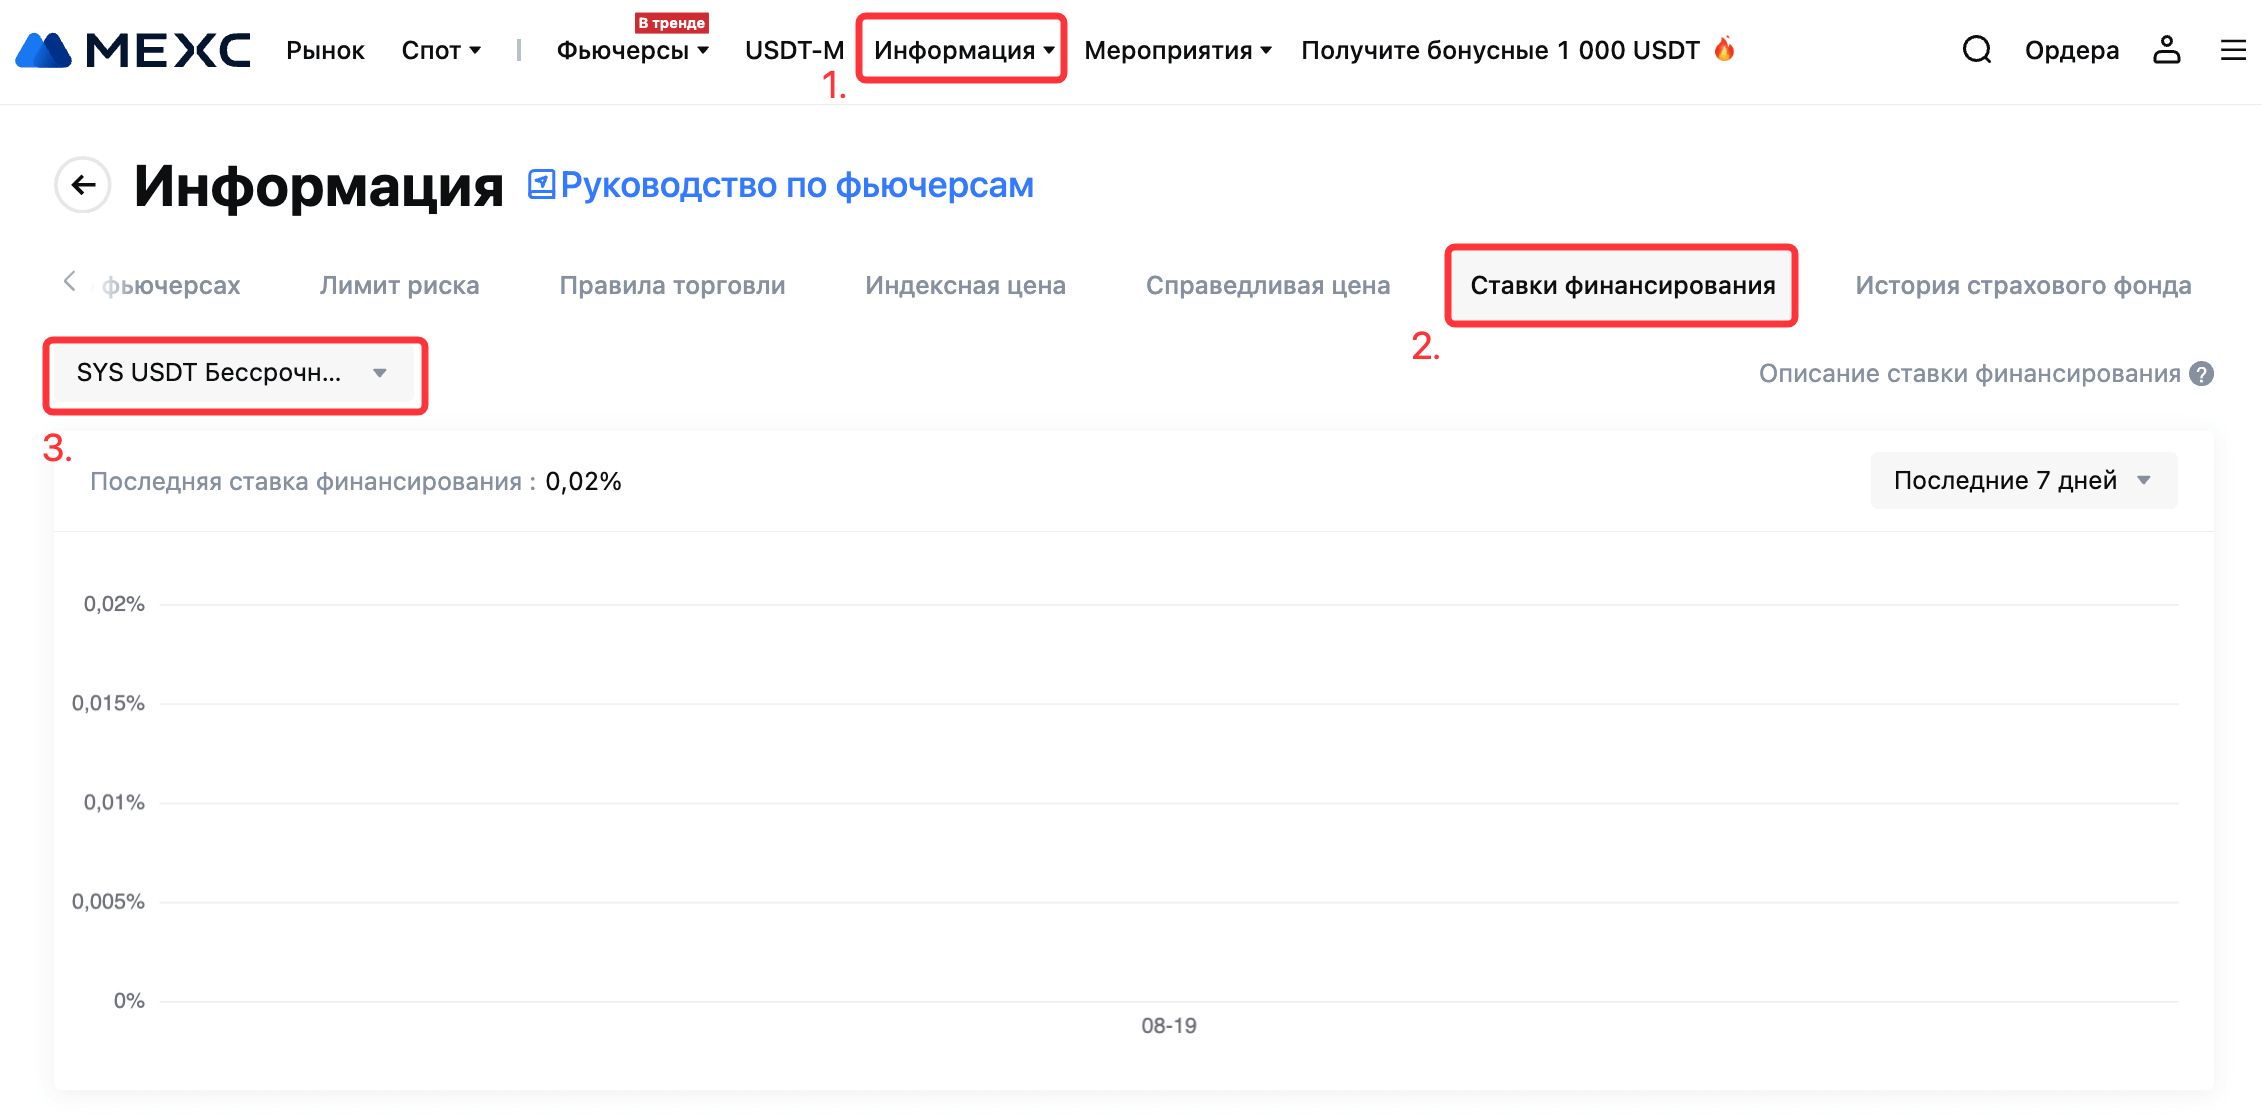Click the MEXC logo
2262x1116 pixels.
[x=133, y=50]
